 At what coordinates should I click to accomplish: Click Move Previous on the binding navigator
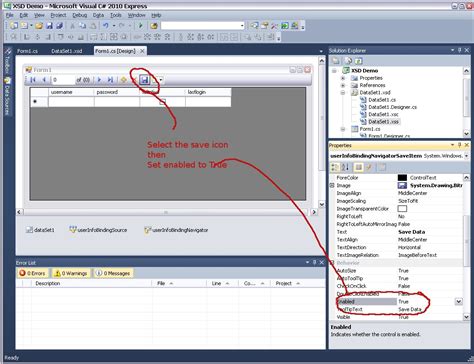coord(44,80)
